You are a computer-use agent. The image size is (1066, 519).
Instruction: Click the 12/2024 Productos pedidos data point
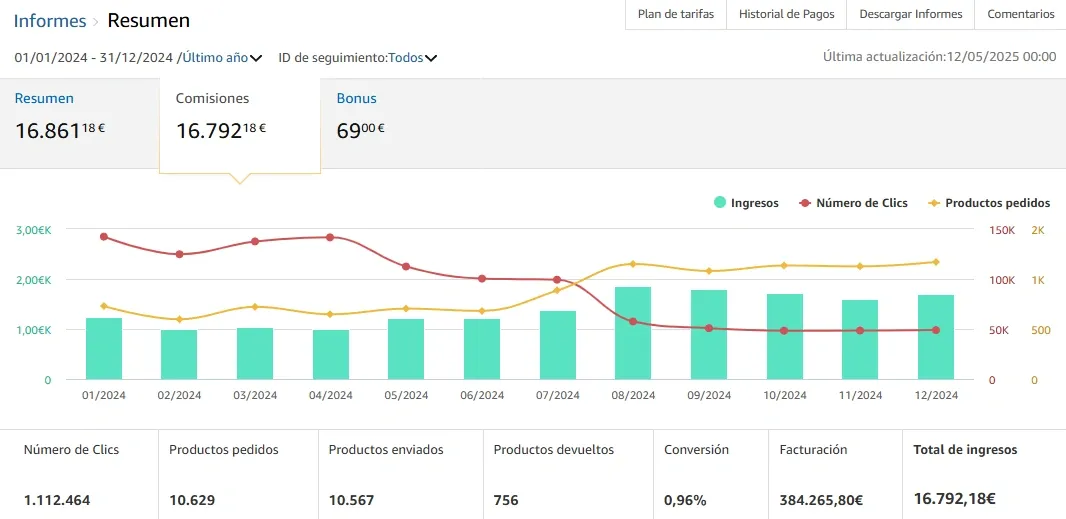pyautogui.click(x=935, y=262)
